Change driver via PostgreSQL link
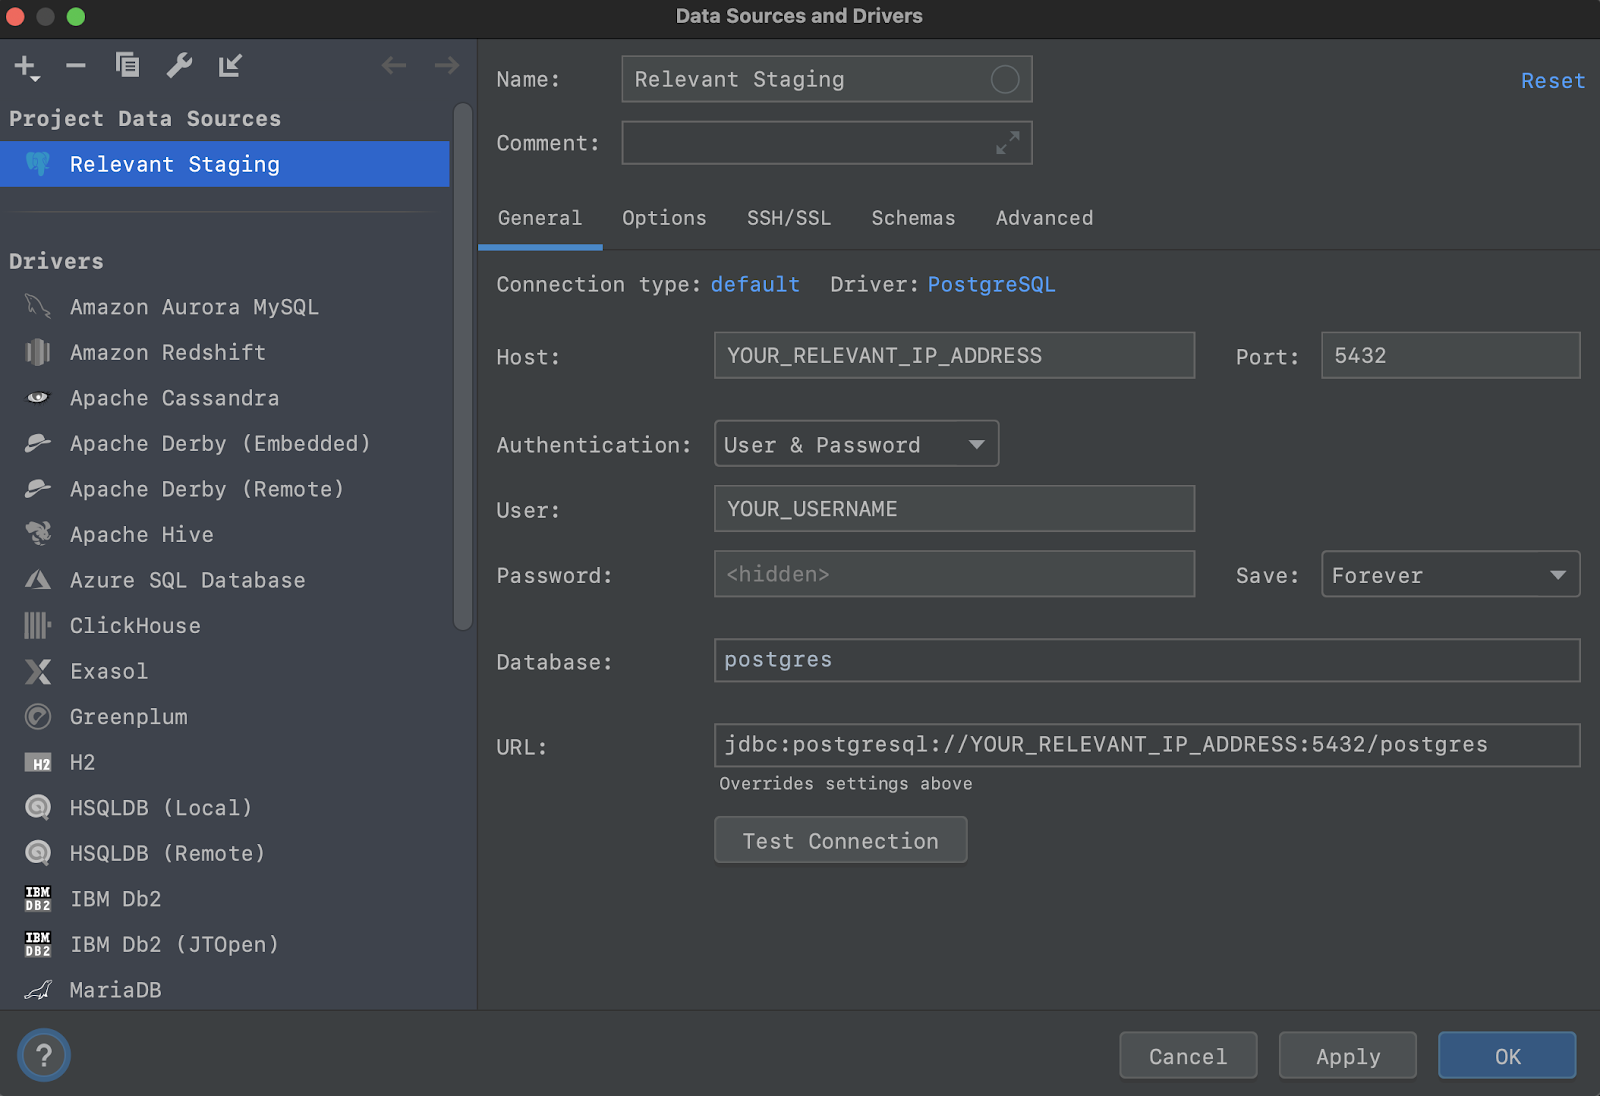 click(991, 284)
